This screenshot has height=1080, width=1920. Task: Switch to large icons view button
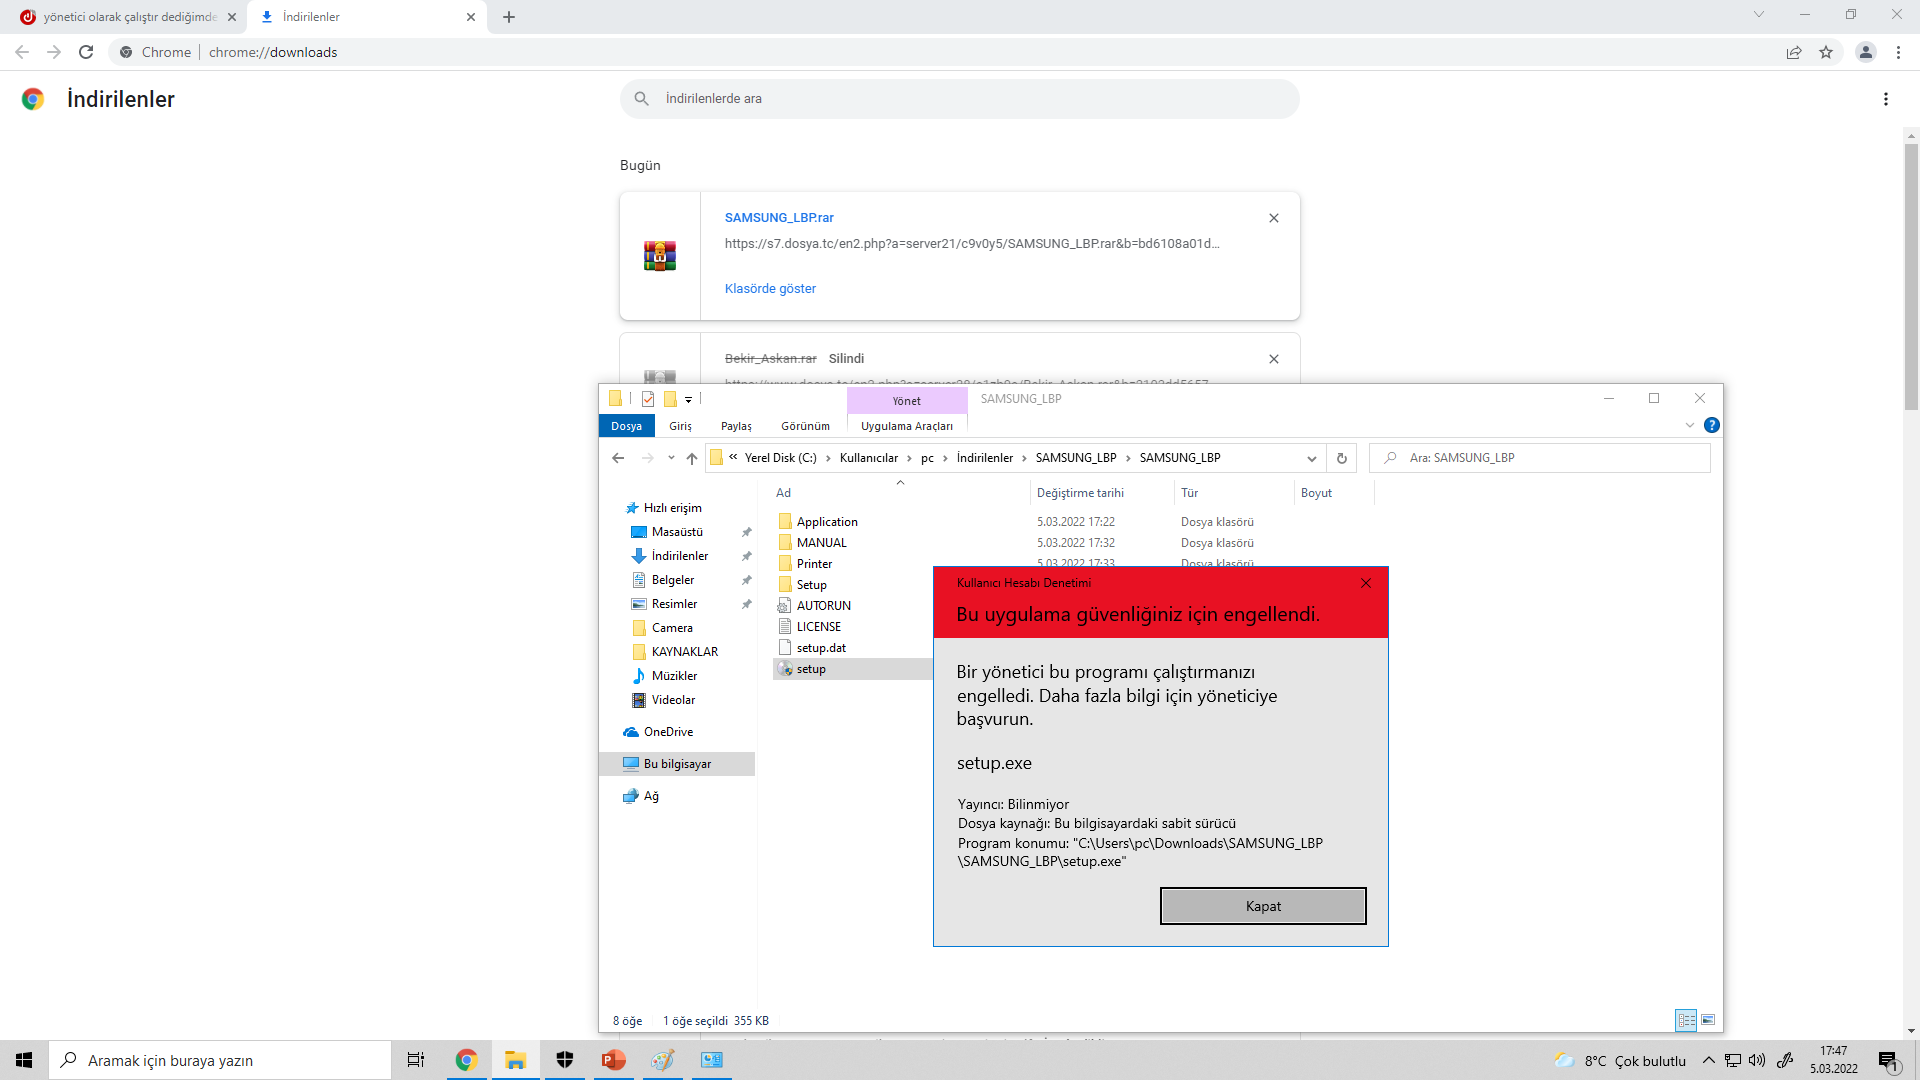(1708, 1020)
